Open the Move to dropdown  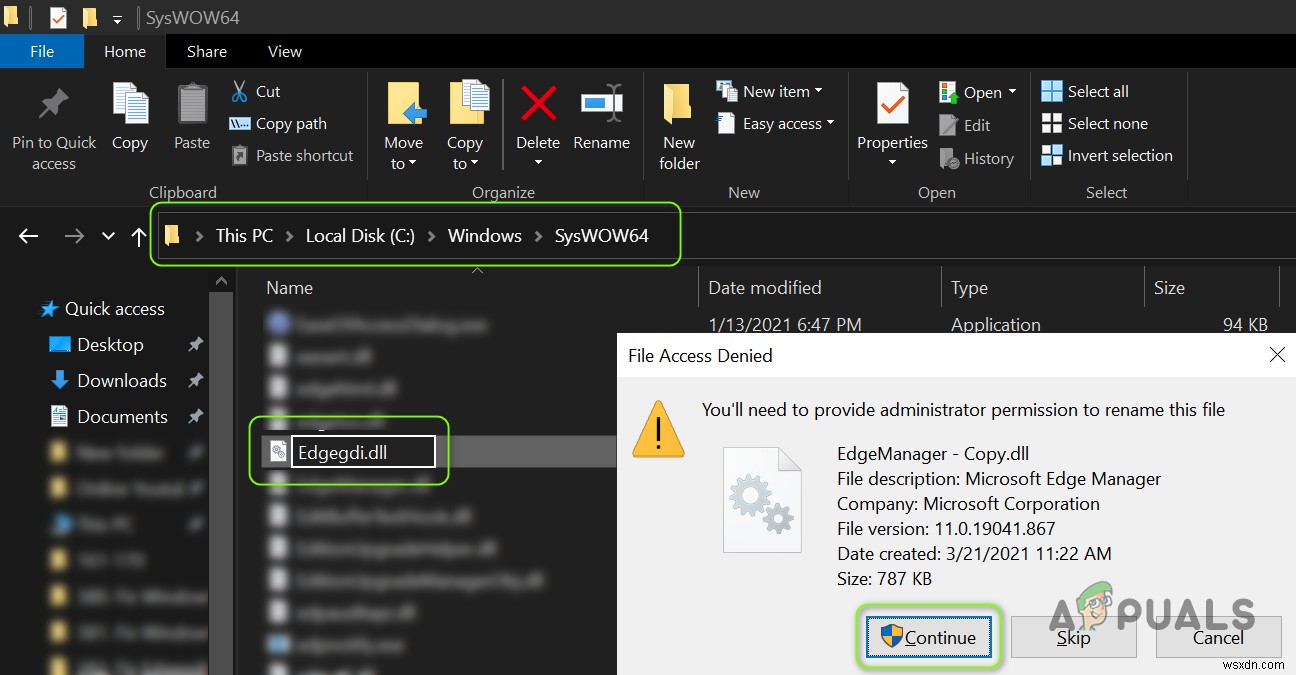click(x=404, y=127)
